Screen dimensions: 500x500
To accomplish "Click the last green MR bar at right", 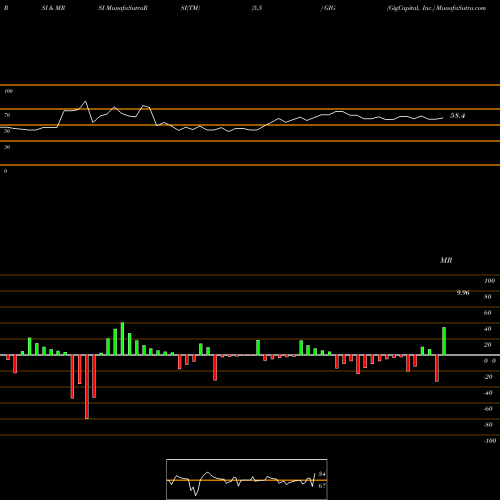I will coord(444,341).
